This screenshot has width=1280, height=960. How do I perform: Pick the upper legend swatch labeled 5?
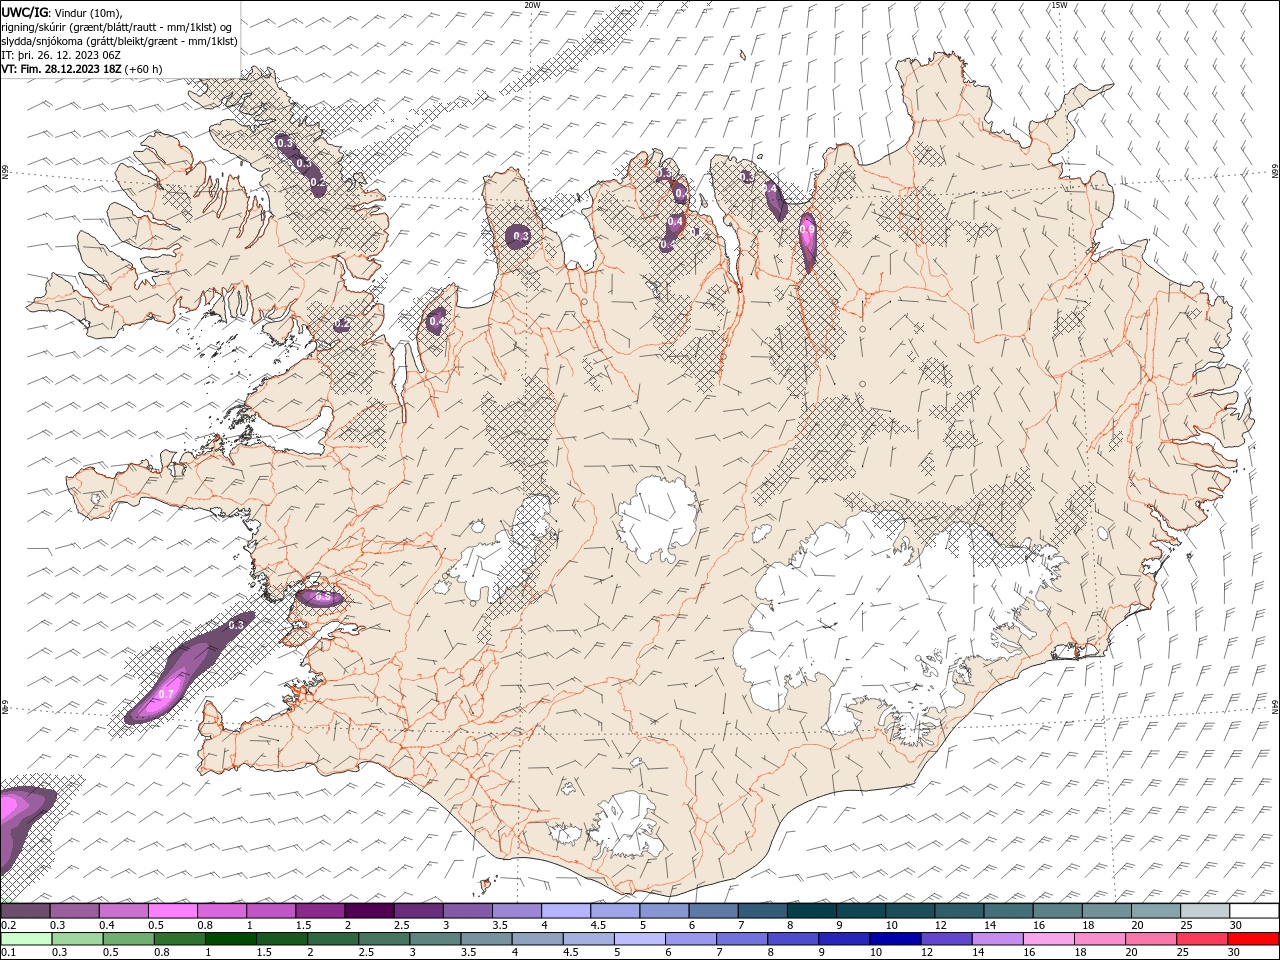click(663, 911)
